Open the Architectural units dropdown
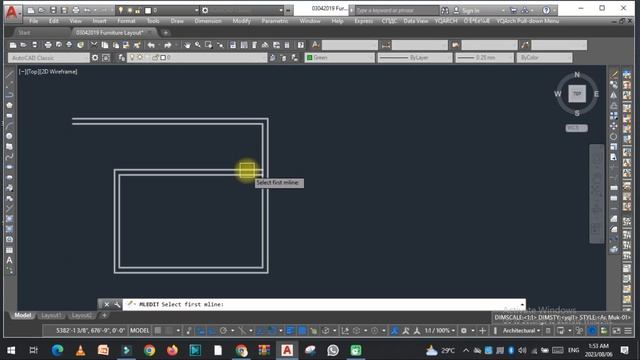 click(521, 331)
